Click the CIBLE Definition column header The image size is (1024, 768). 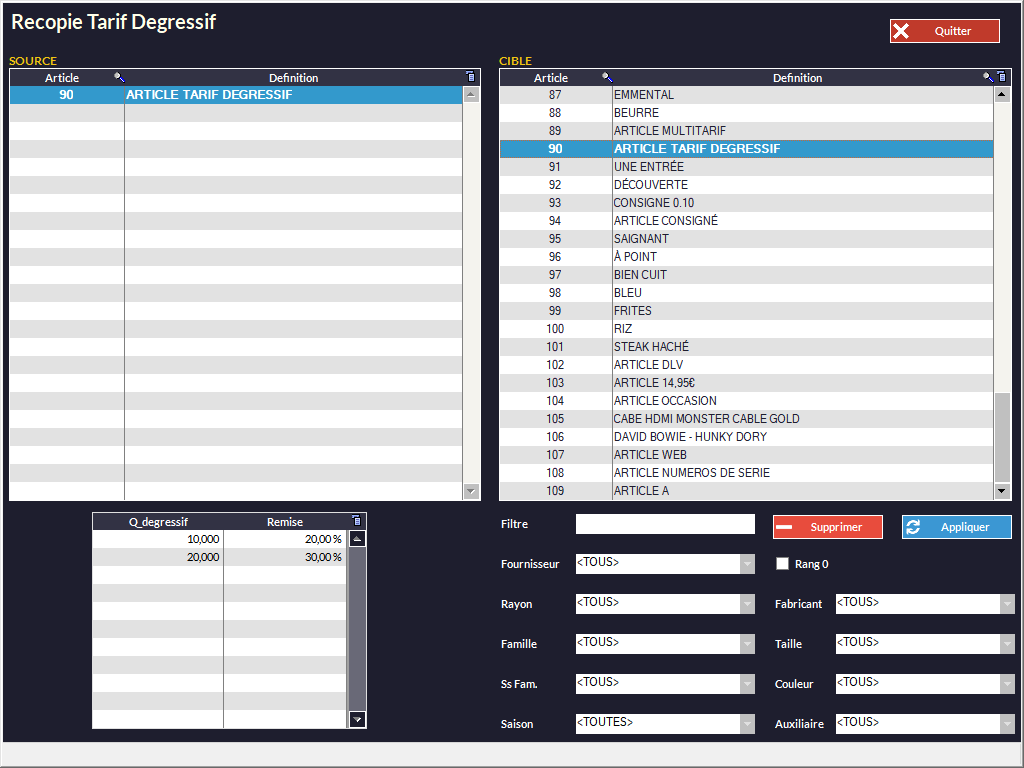tap(797, 77)
